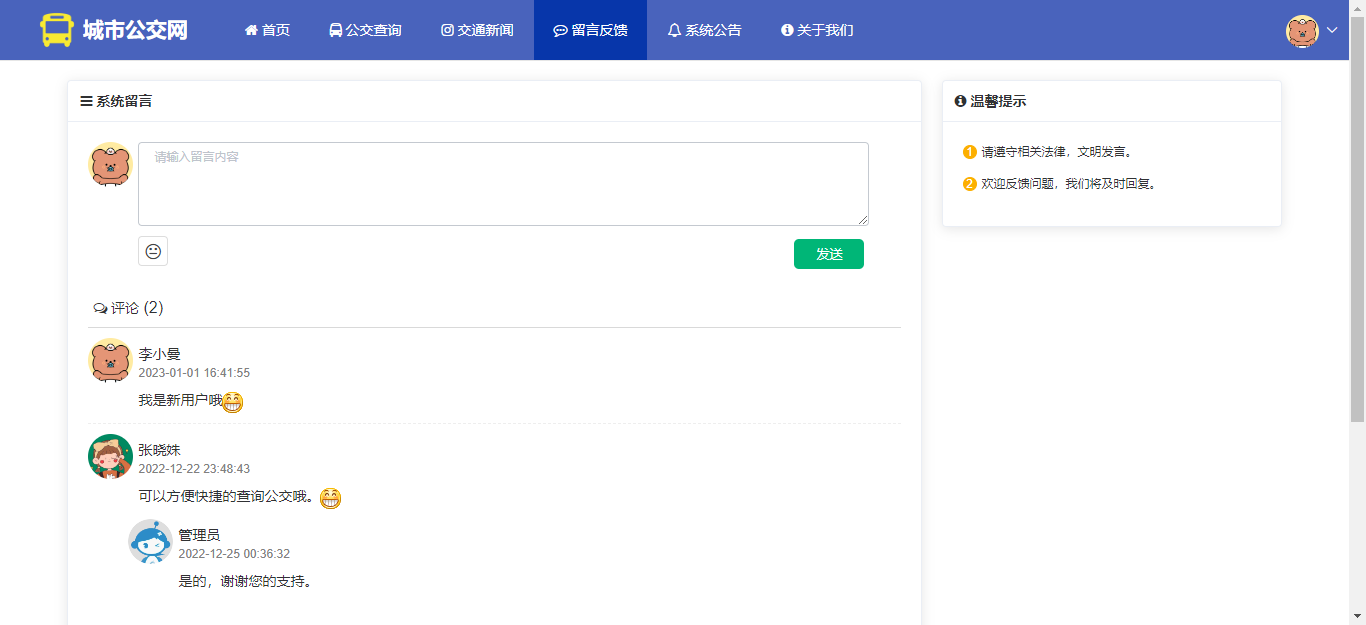This screenshot has height=625, width=1366.
Task: Click the 管理员 robot avatar
Action: 150,541
